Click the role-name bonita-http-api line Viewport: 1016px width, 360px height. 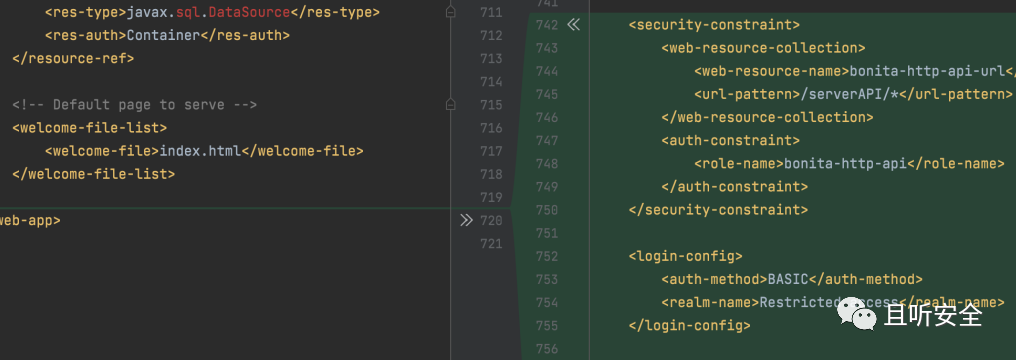(849, 164)
